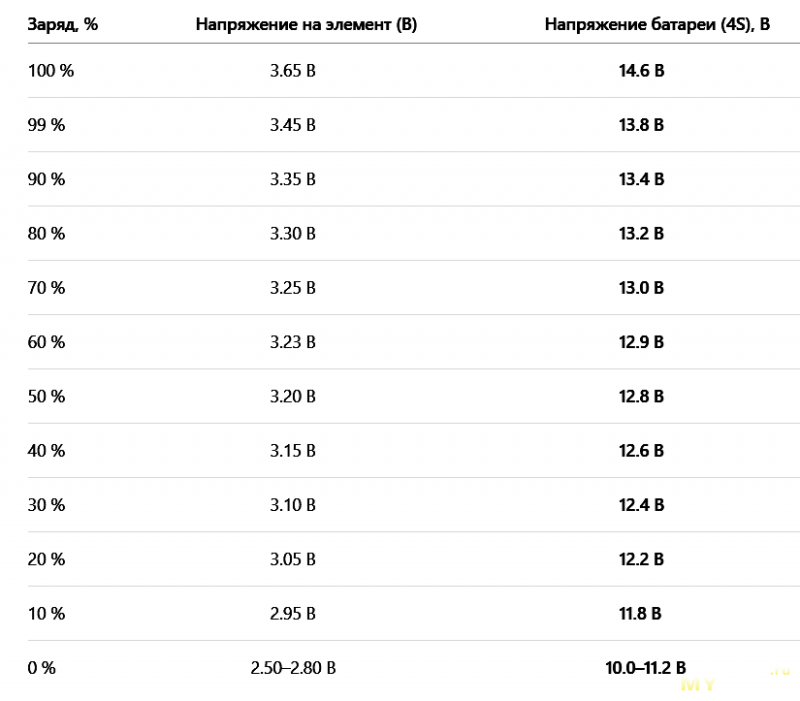Click the 3.23 В element voltage
Viewport: 800px width, 701px height.
(292, 342)
